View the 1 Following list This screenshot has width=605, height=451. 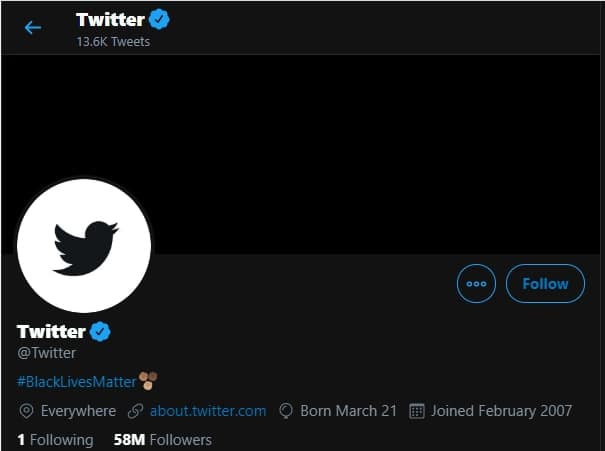pos(55,440)
